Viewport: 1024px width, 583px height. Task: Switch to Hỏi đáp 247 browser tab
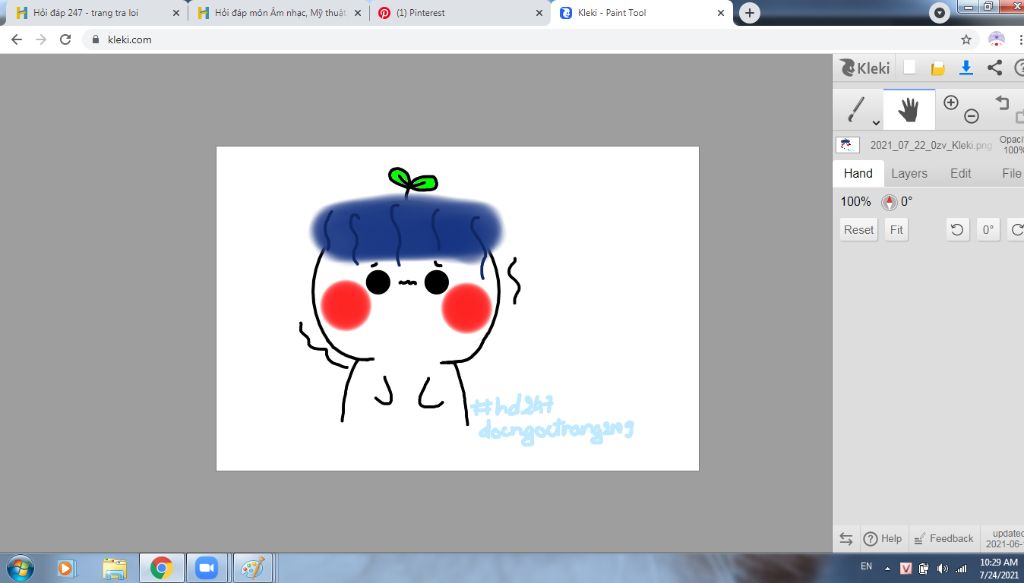[x=96, y=12]
